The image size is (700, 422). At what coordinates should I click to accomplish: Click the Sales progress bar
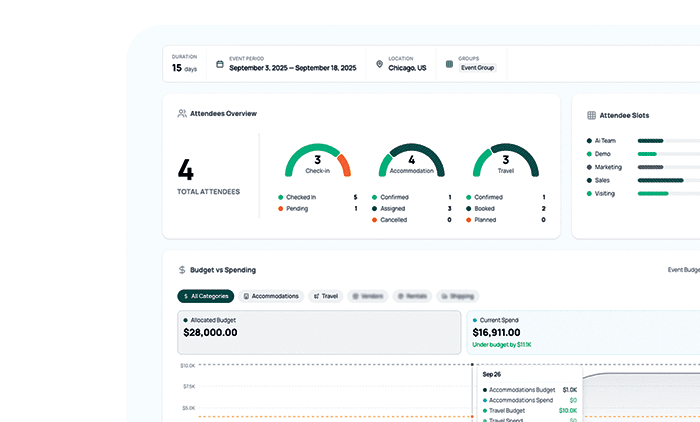(x=669, y=180)
